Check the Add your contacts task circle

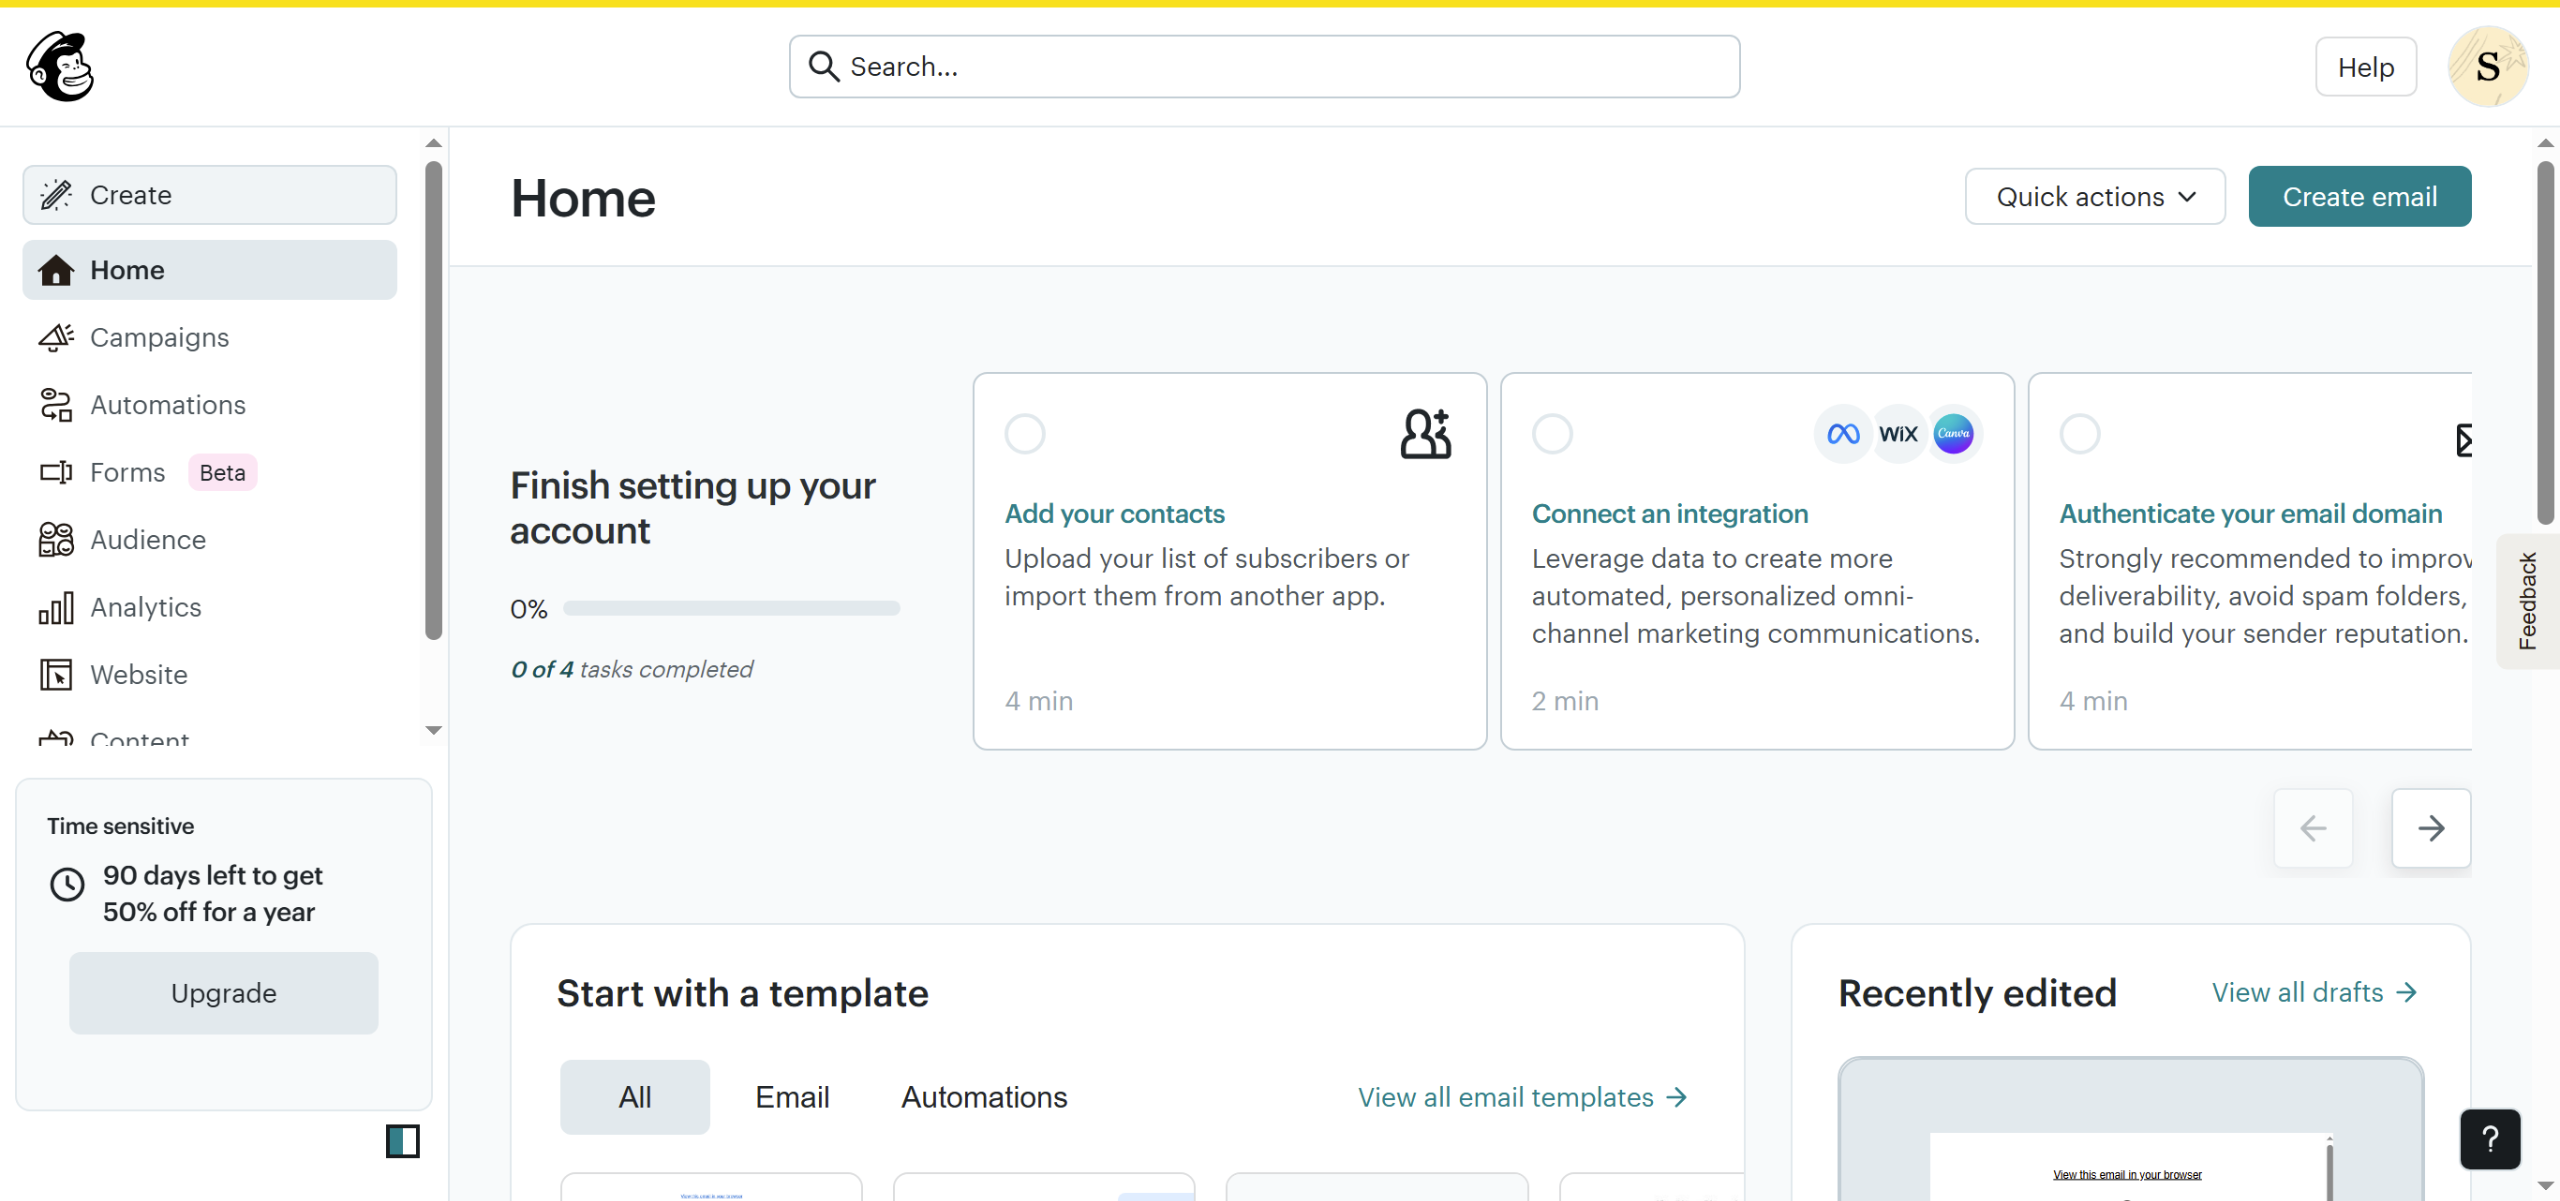[x=1025, y=434]
